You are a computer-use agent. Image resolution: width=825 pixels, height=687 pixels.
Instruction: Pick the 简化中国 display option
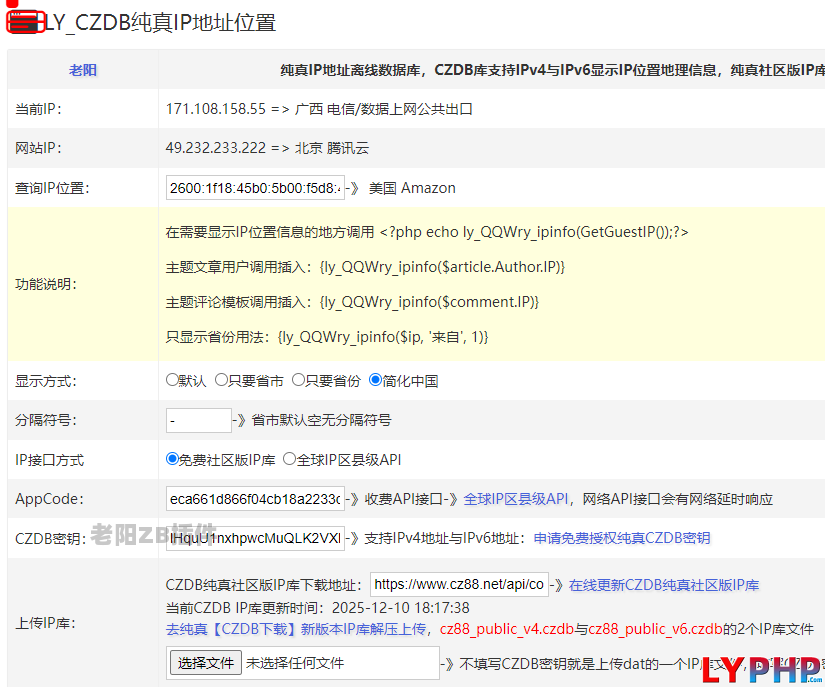(376, 380)
